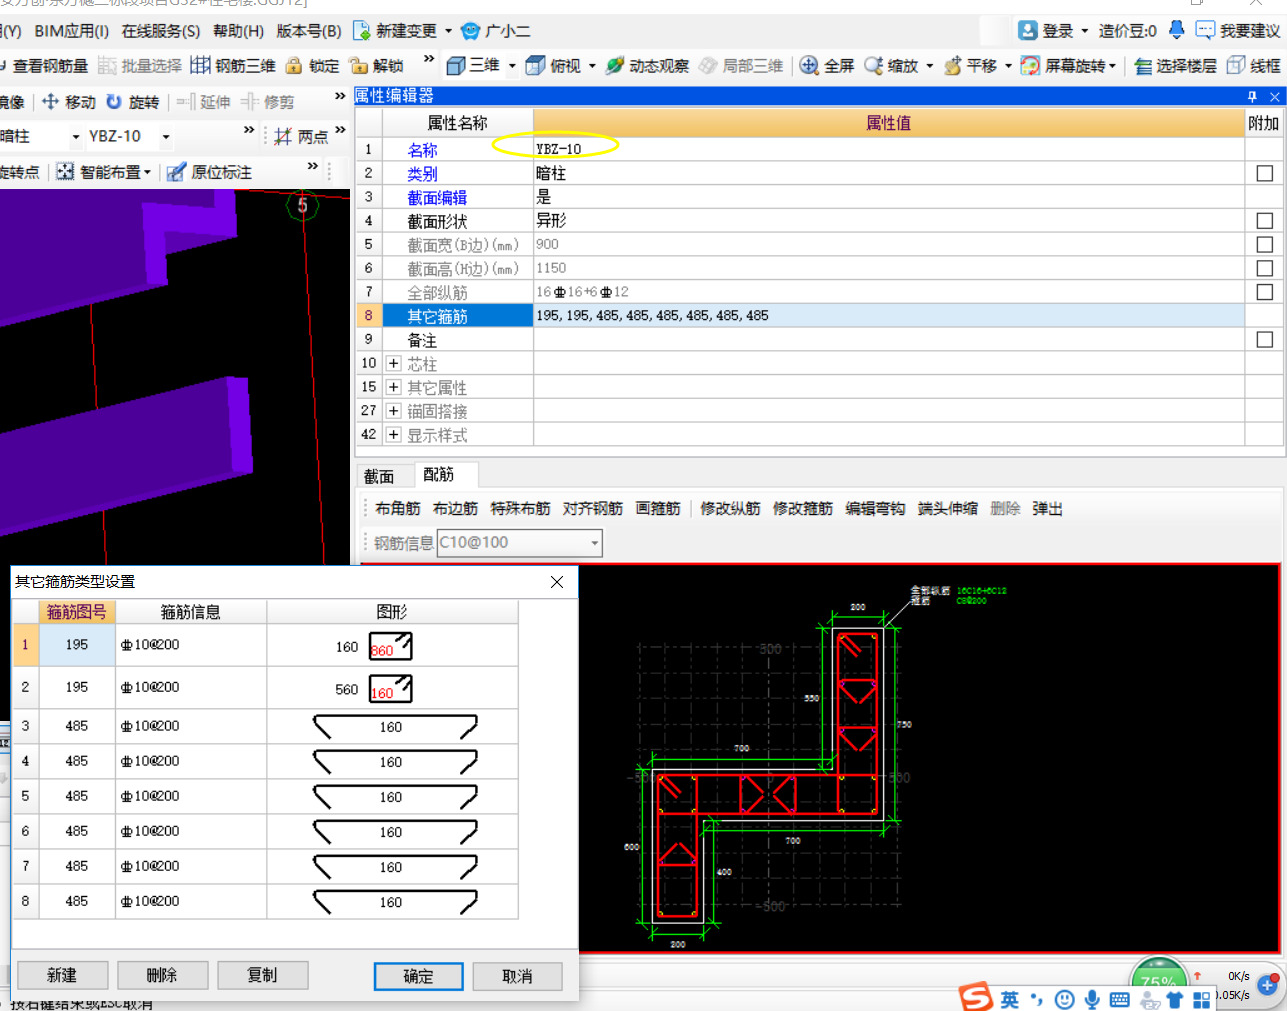This screenshot has width=1287, height=1011.
Task: Select the 缩放 zoom tool
Action: (x=891, y=66)
